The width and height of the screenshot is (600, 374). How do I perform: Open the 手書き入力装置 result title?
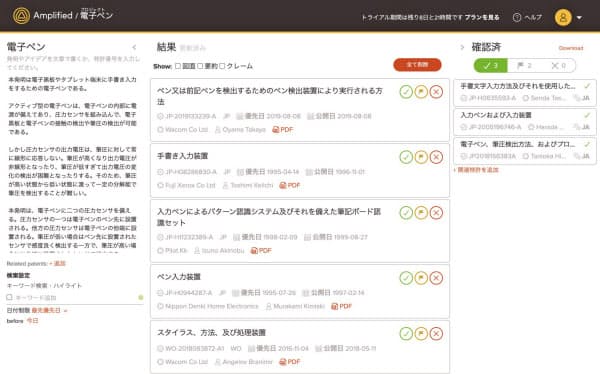[x=182, y=156]
